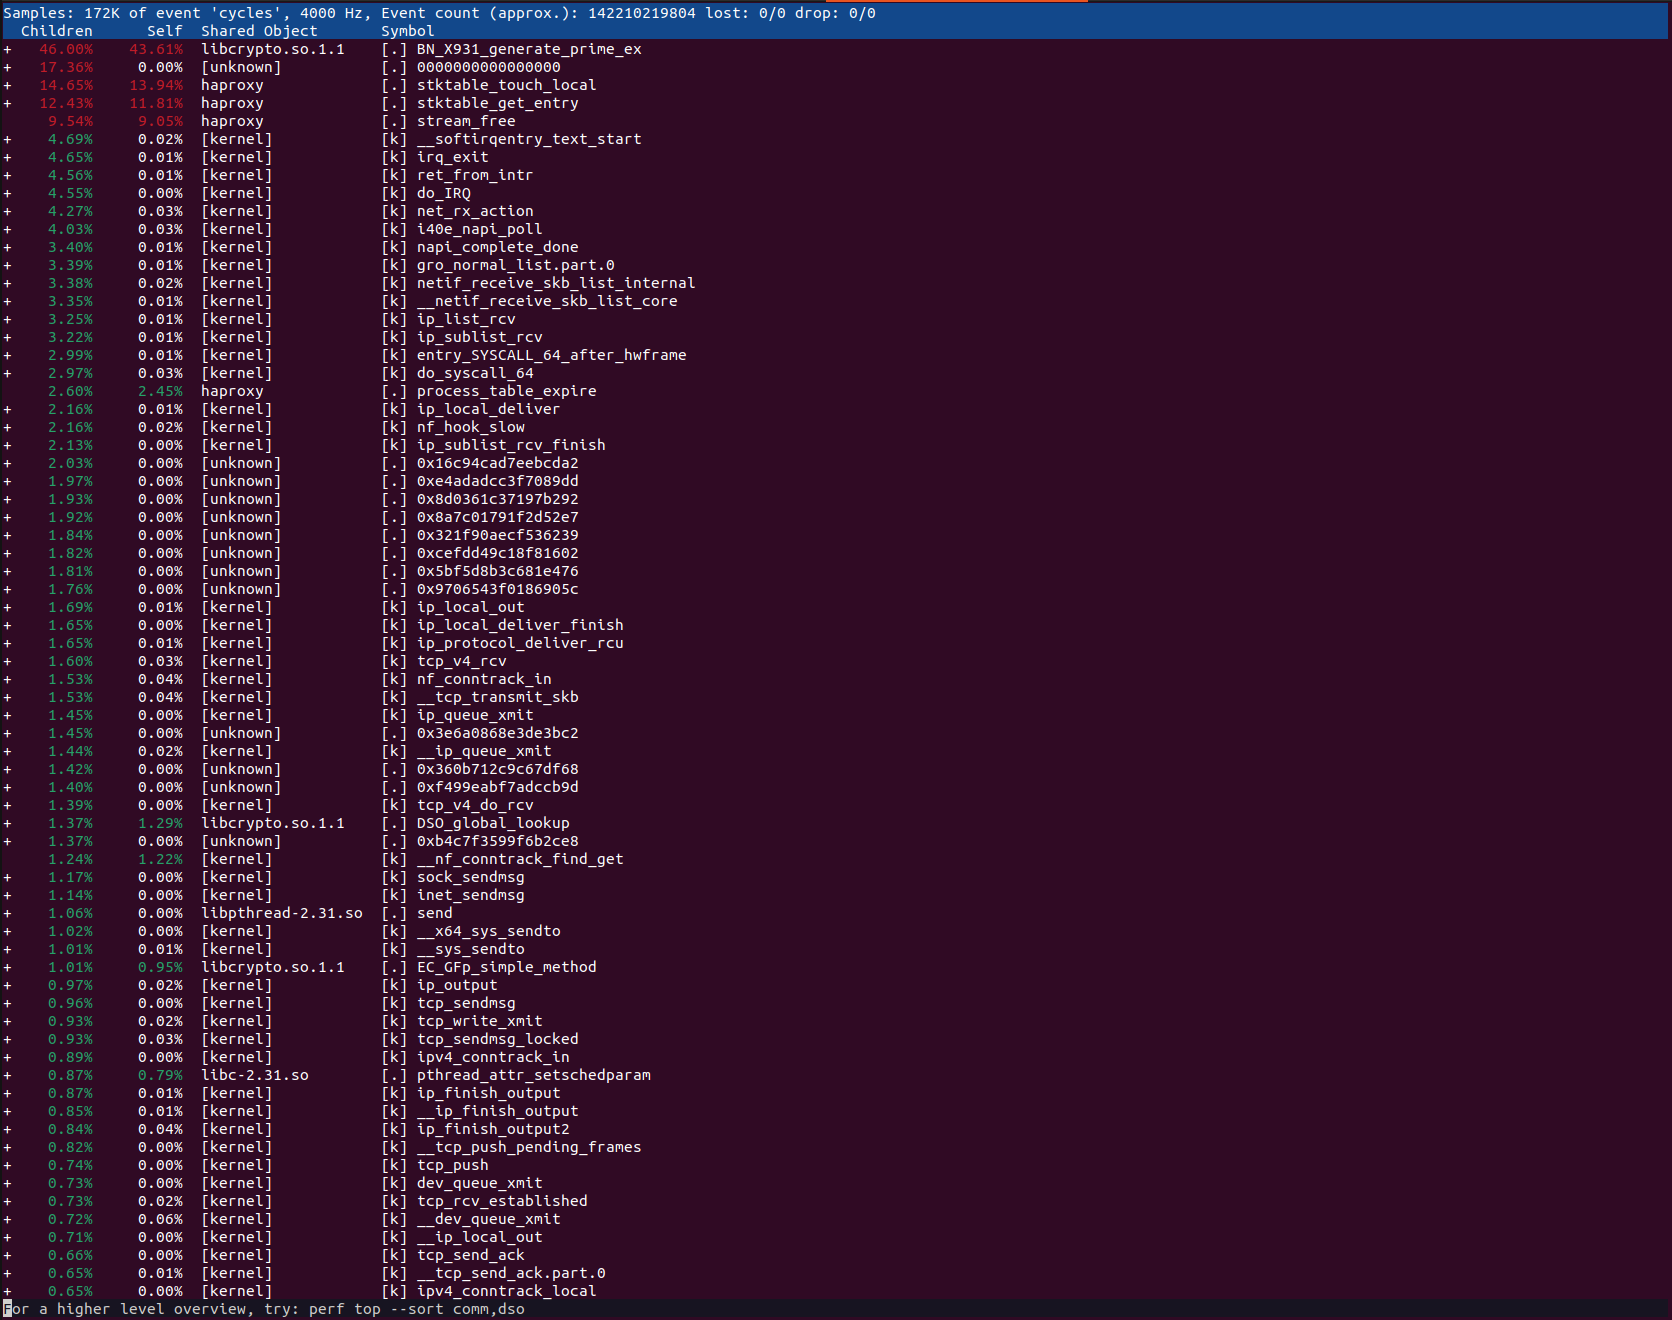
Task: Select the netif_receive_skb_list_internal symbol
Action: click(556, 283)
